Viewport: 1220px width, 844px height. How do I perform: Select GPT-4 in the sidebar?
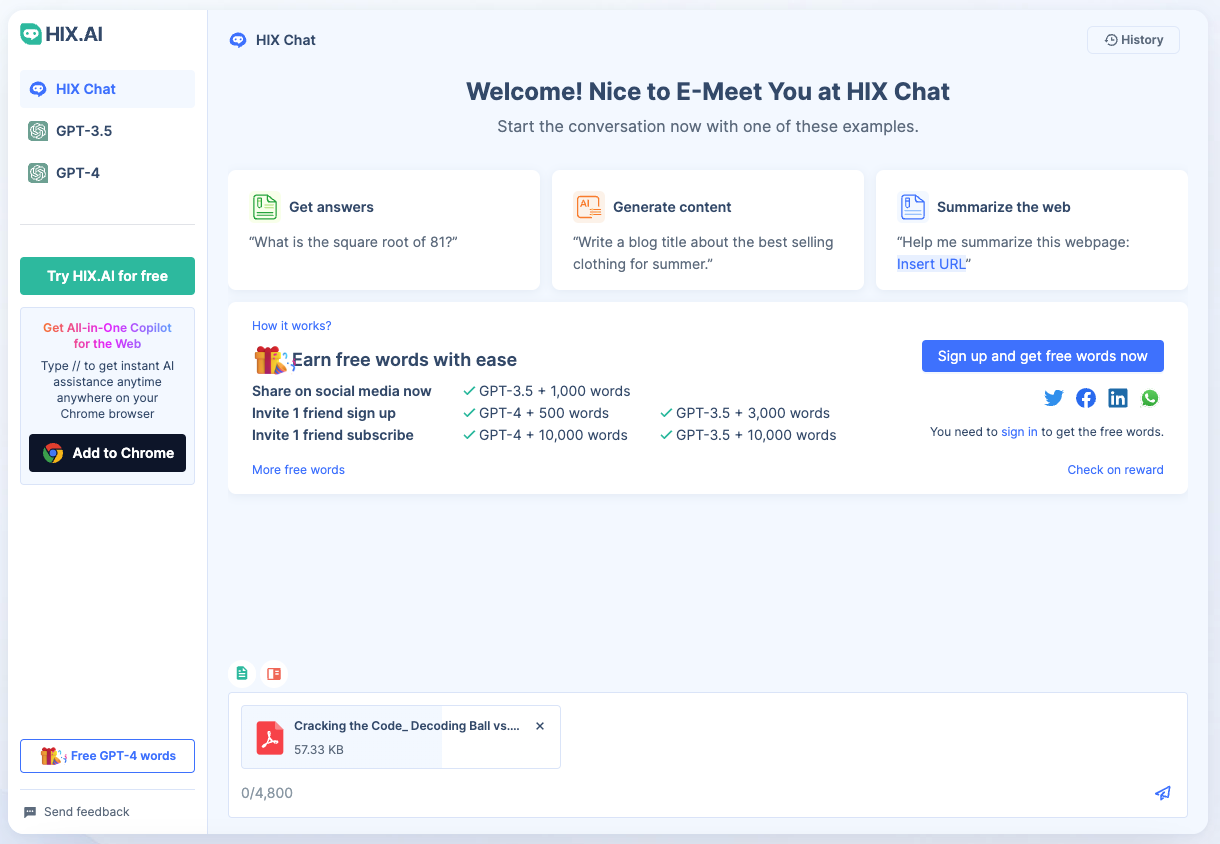107,173
